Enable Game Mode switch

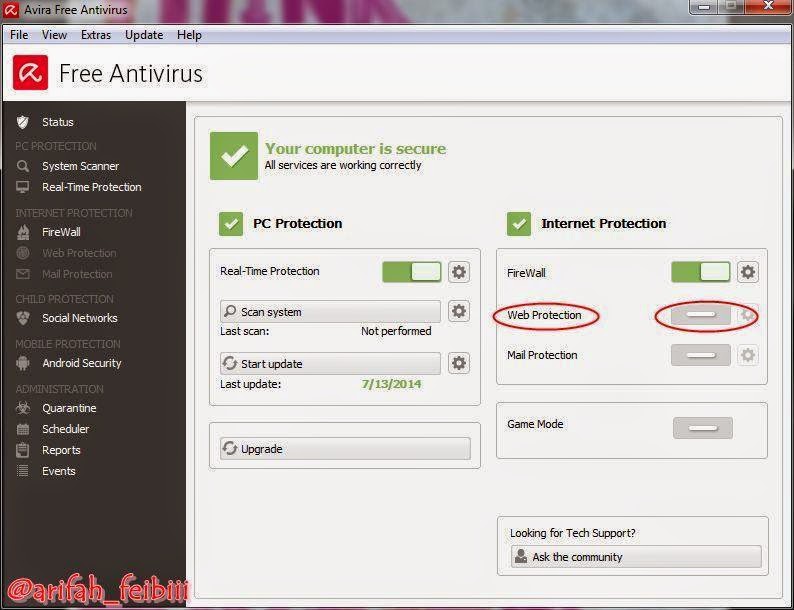click(x=703, y=428)
